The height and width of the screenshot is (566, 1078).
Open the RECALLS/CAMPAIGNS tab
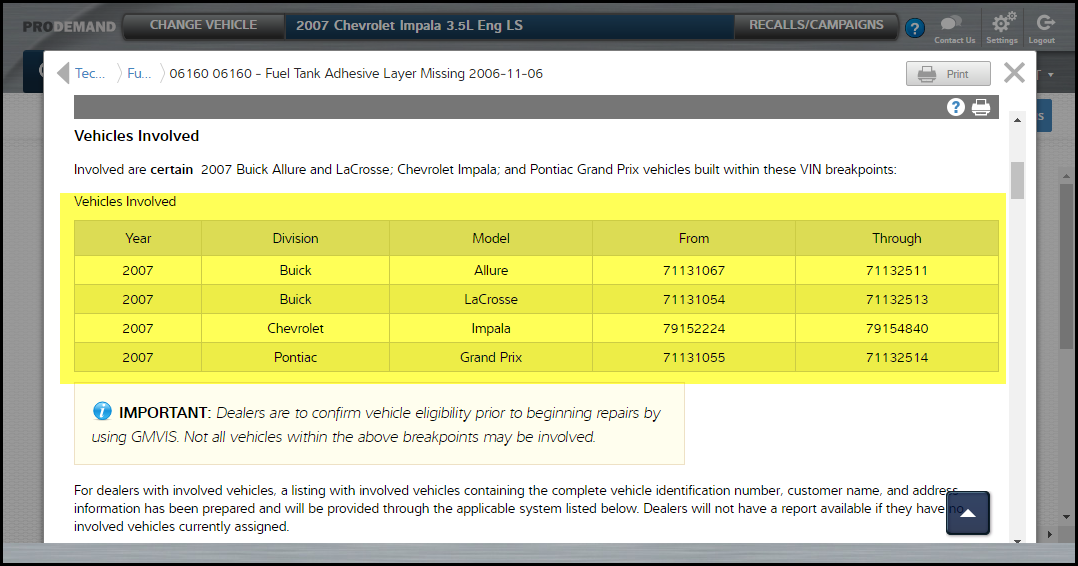[816, 25]
